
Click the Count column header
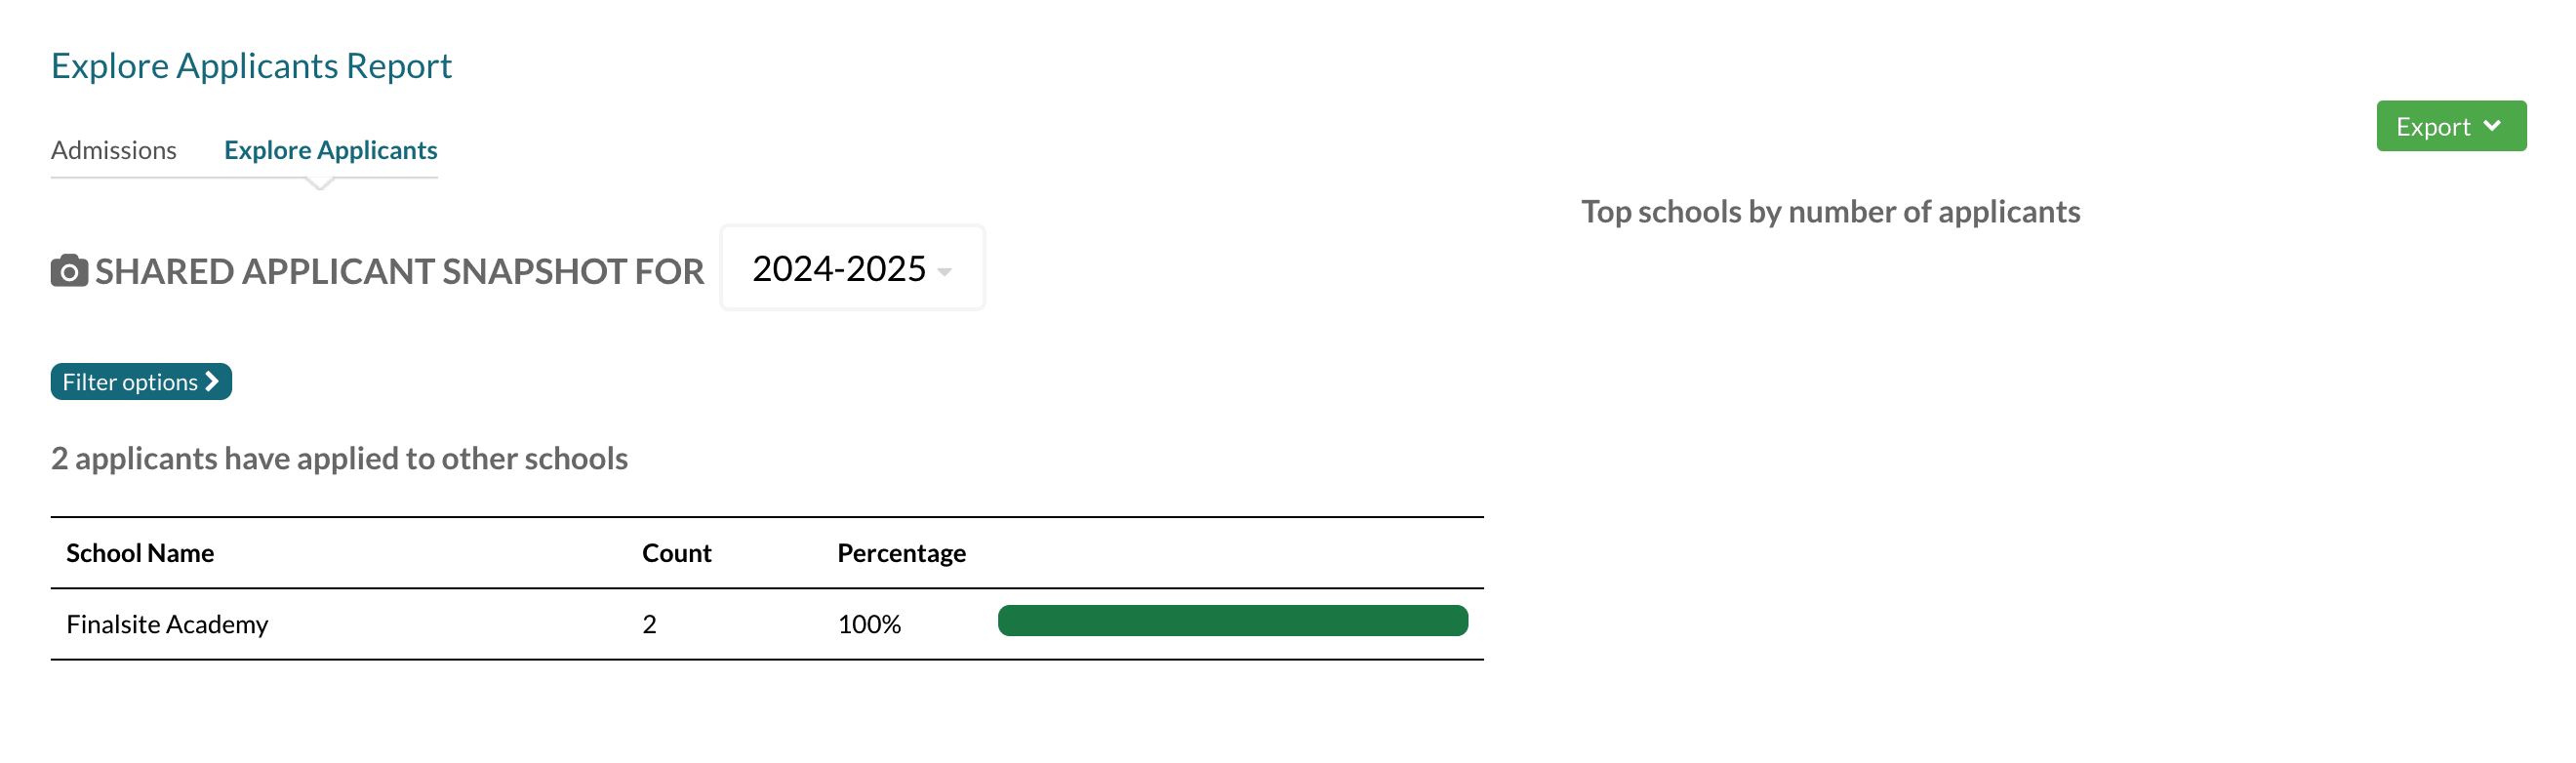(676, 553)
